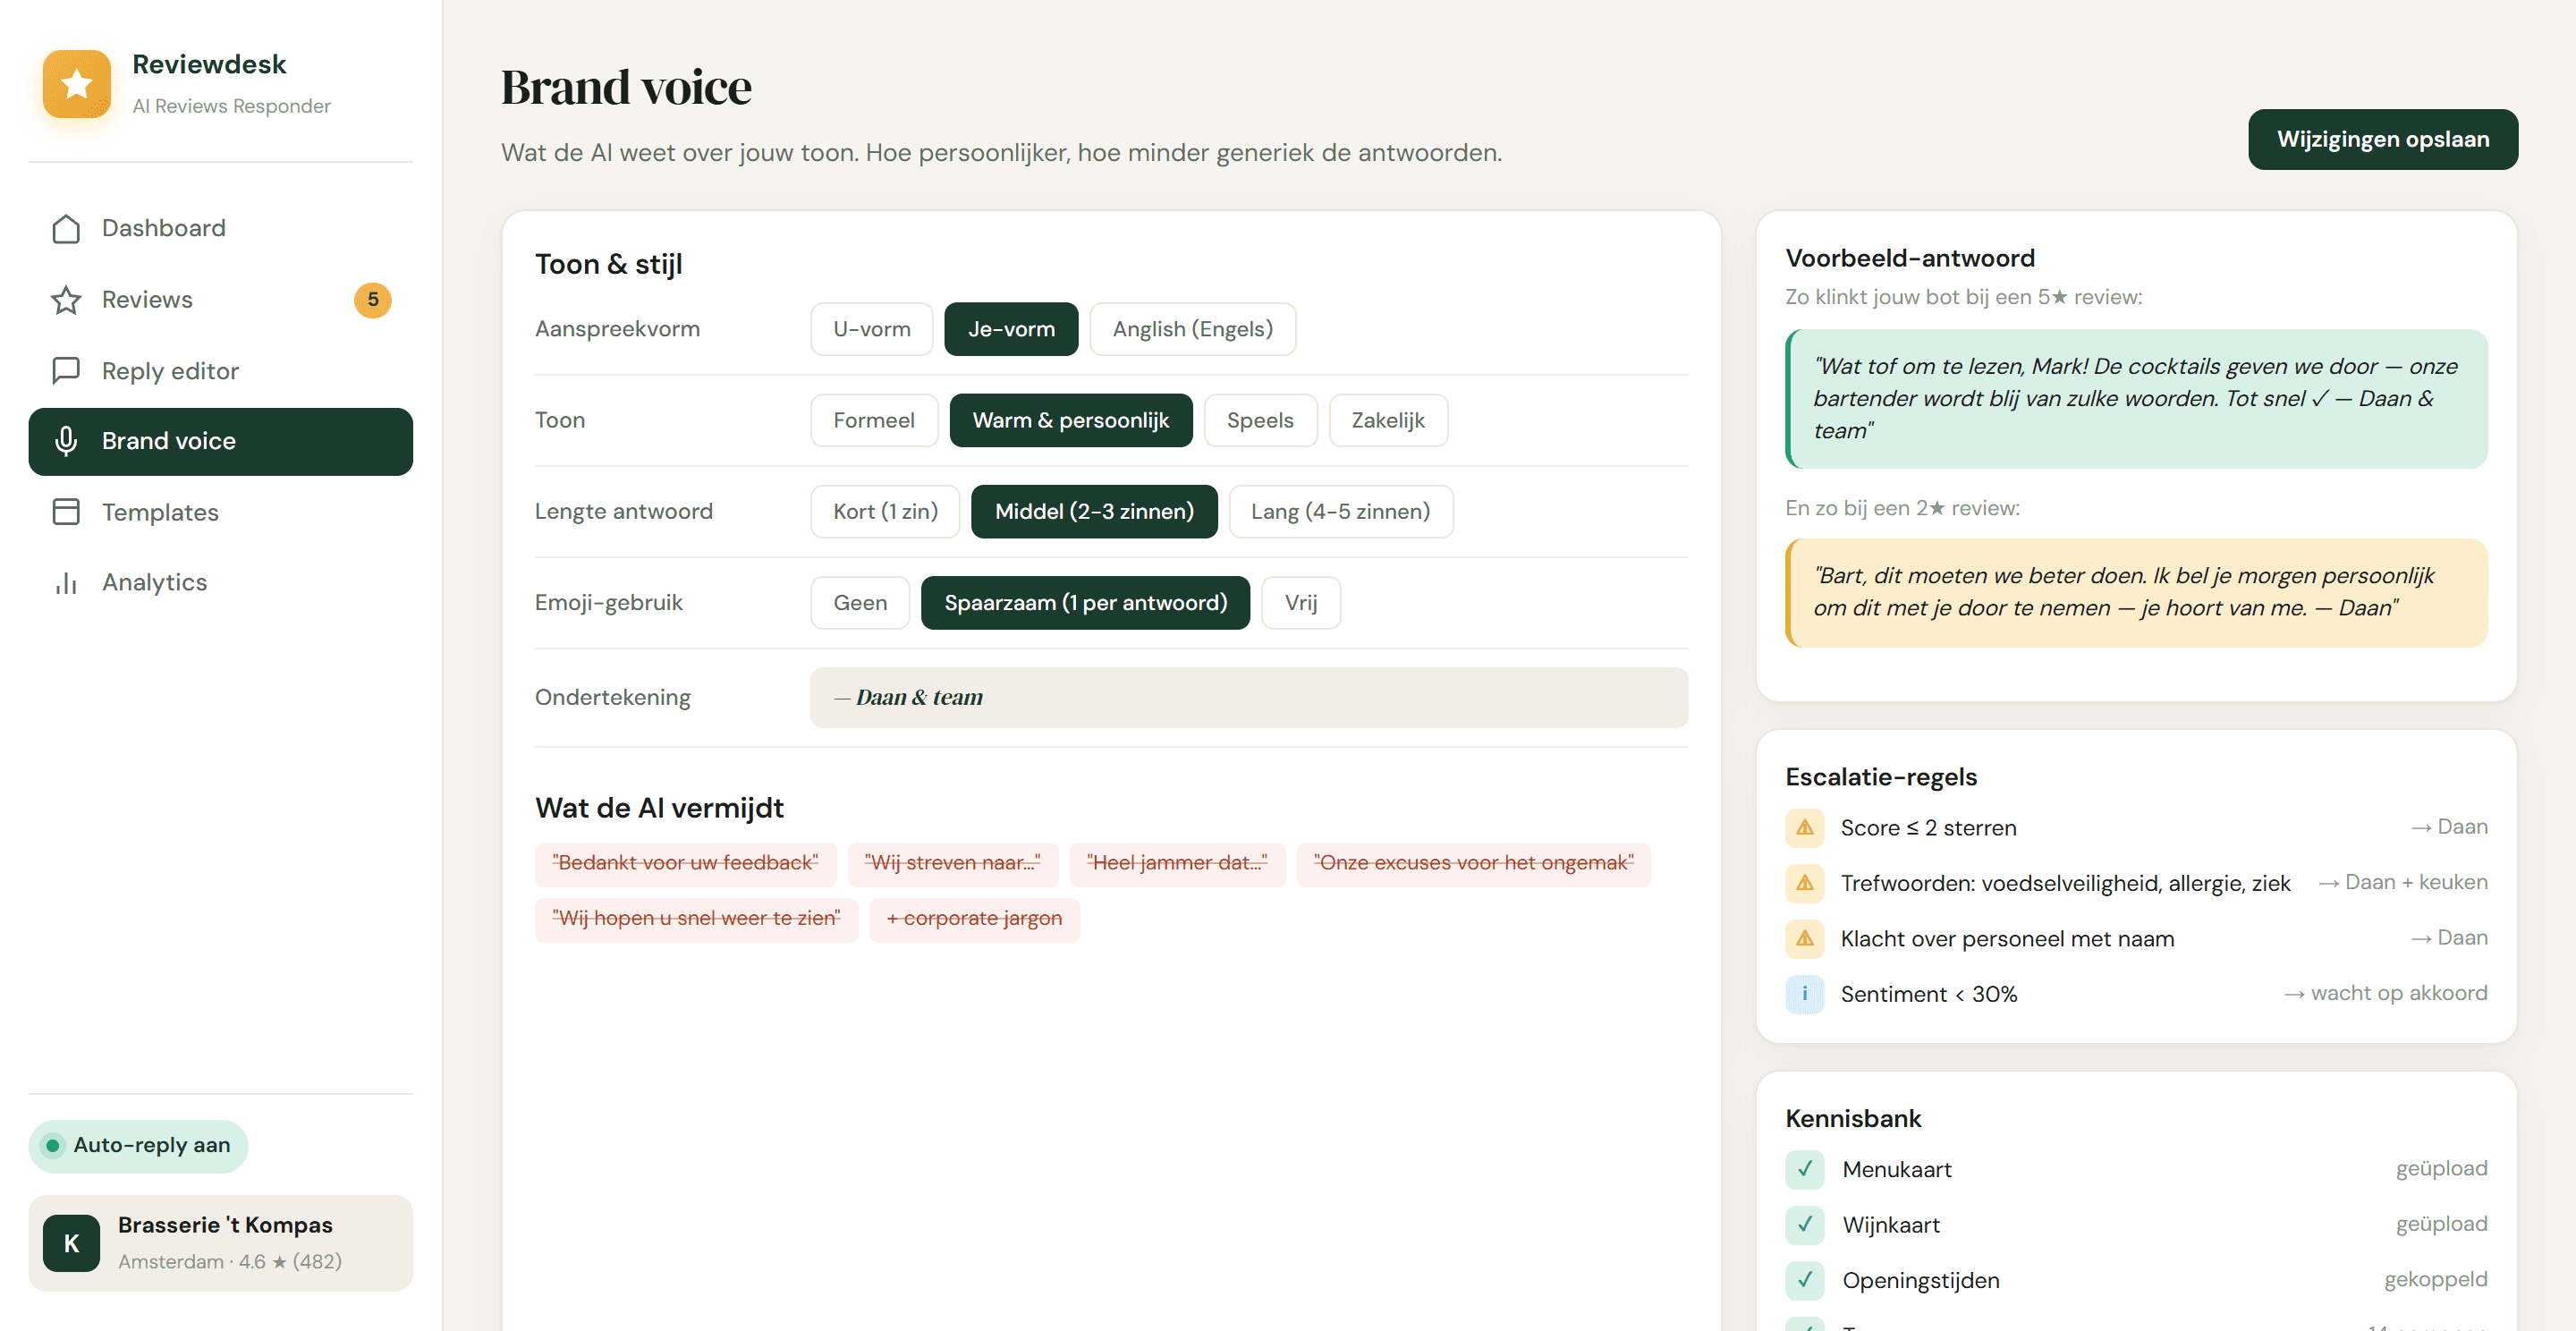
Task: Click the Wijzigingen opslaan button
Action: (x=2383, y=139)
